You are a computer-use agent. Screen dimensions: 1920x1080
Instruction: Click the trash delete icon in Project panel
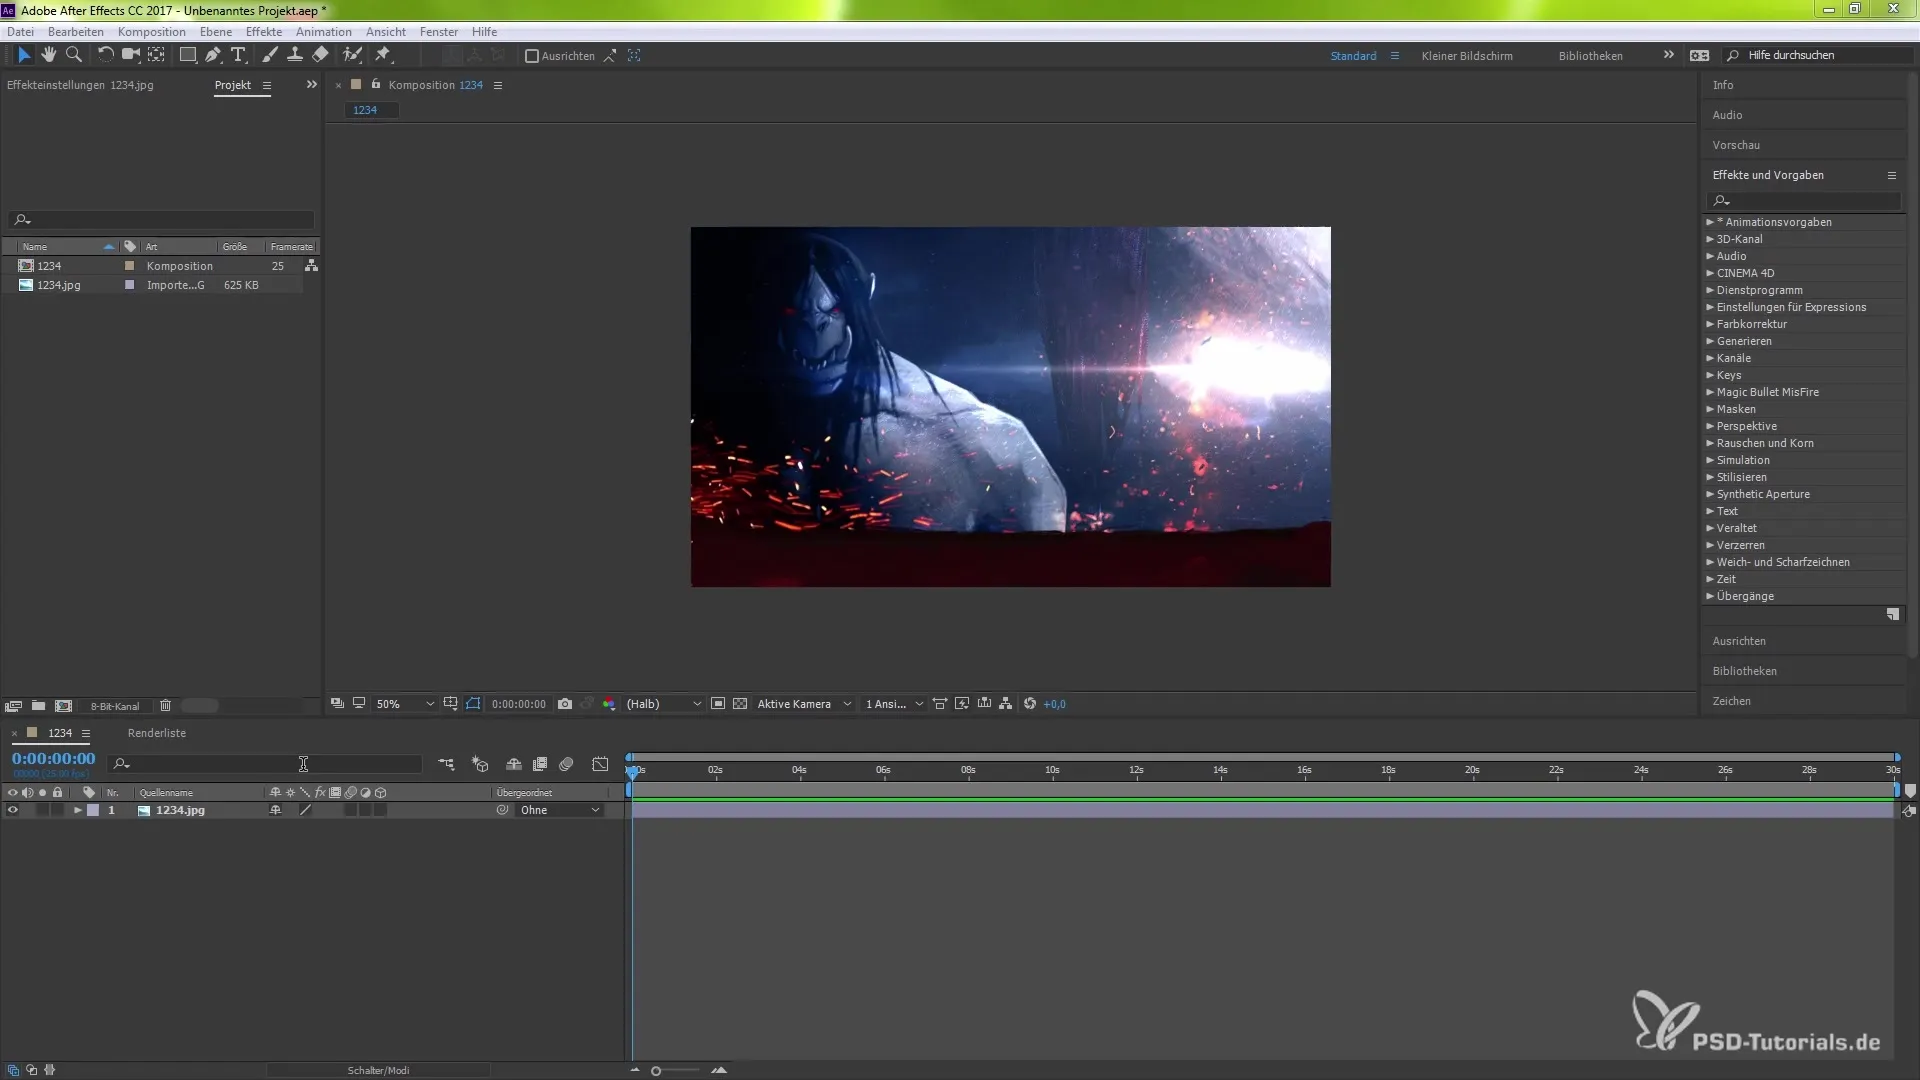tap(166, 706)
